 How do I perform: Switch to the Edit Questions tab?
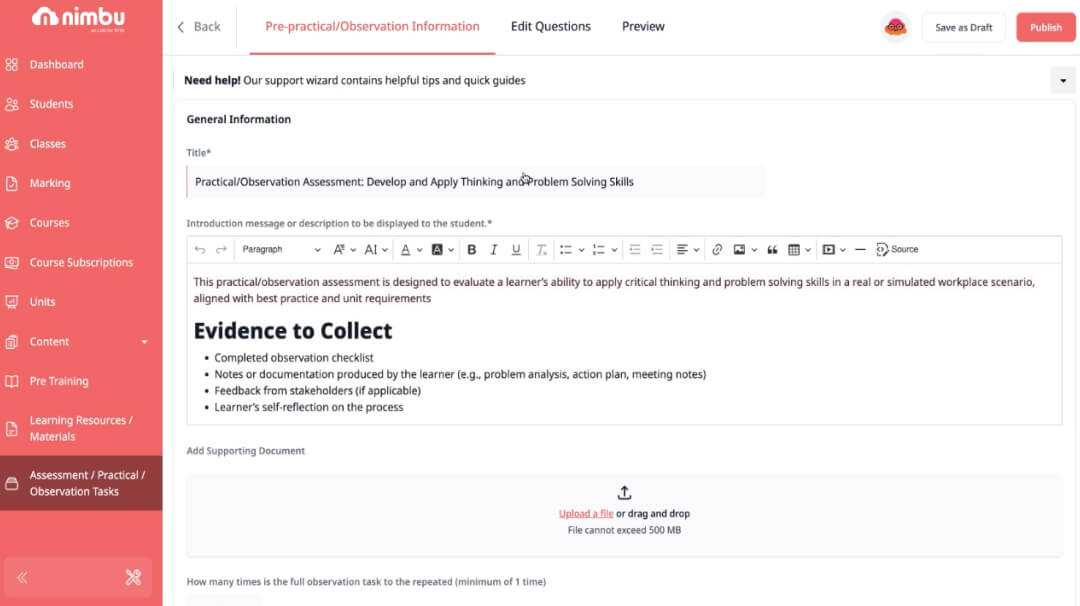point(550,27)
